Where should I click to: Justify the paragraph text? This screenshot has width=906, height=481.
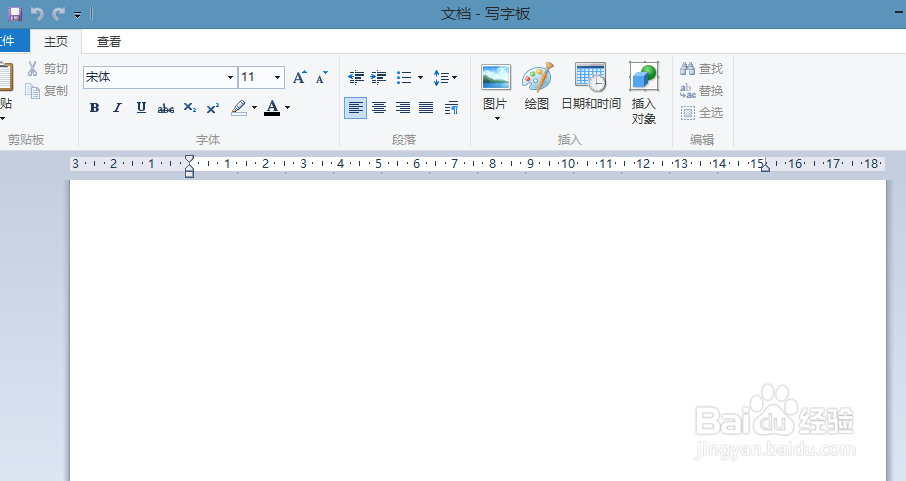(426, 108)
